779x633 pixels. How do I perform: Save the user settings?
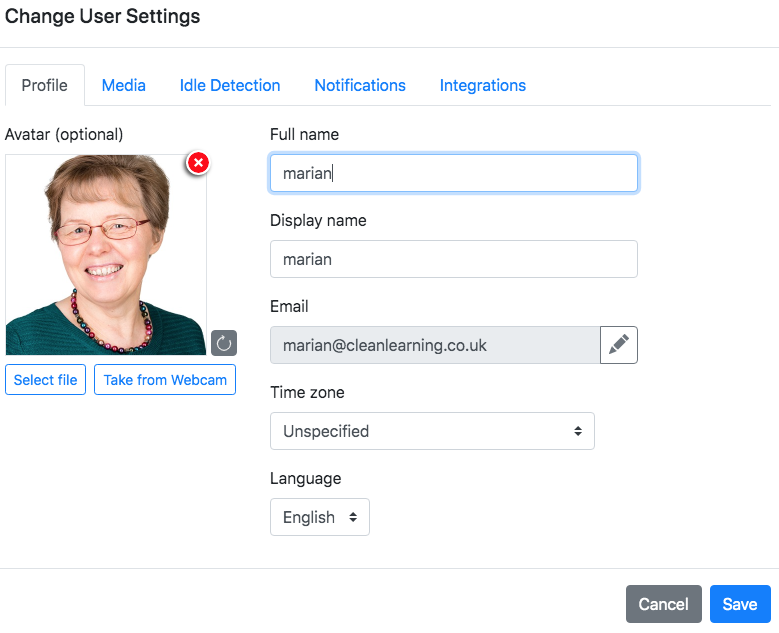[740, 604]
